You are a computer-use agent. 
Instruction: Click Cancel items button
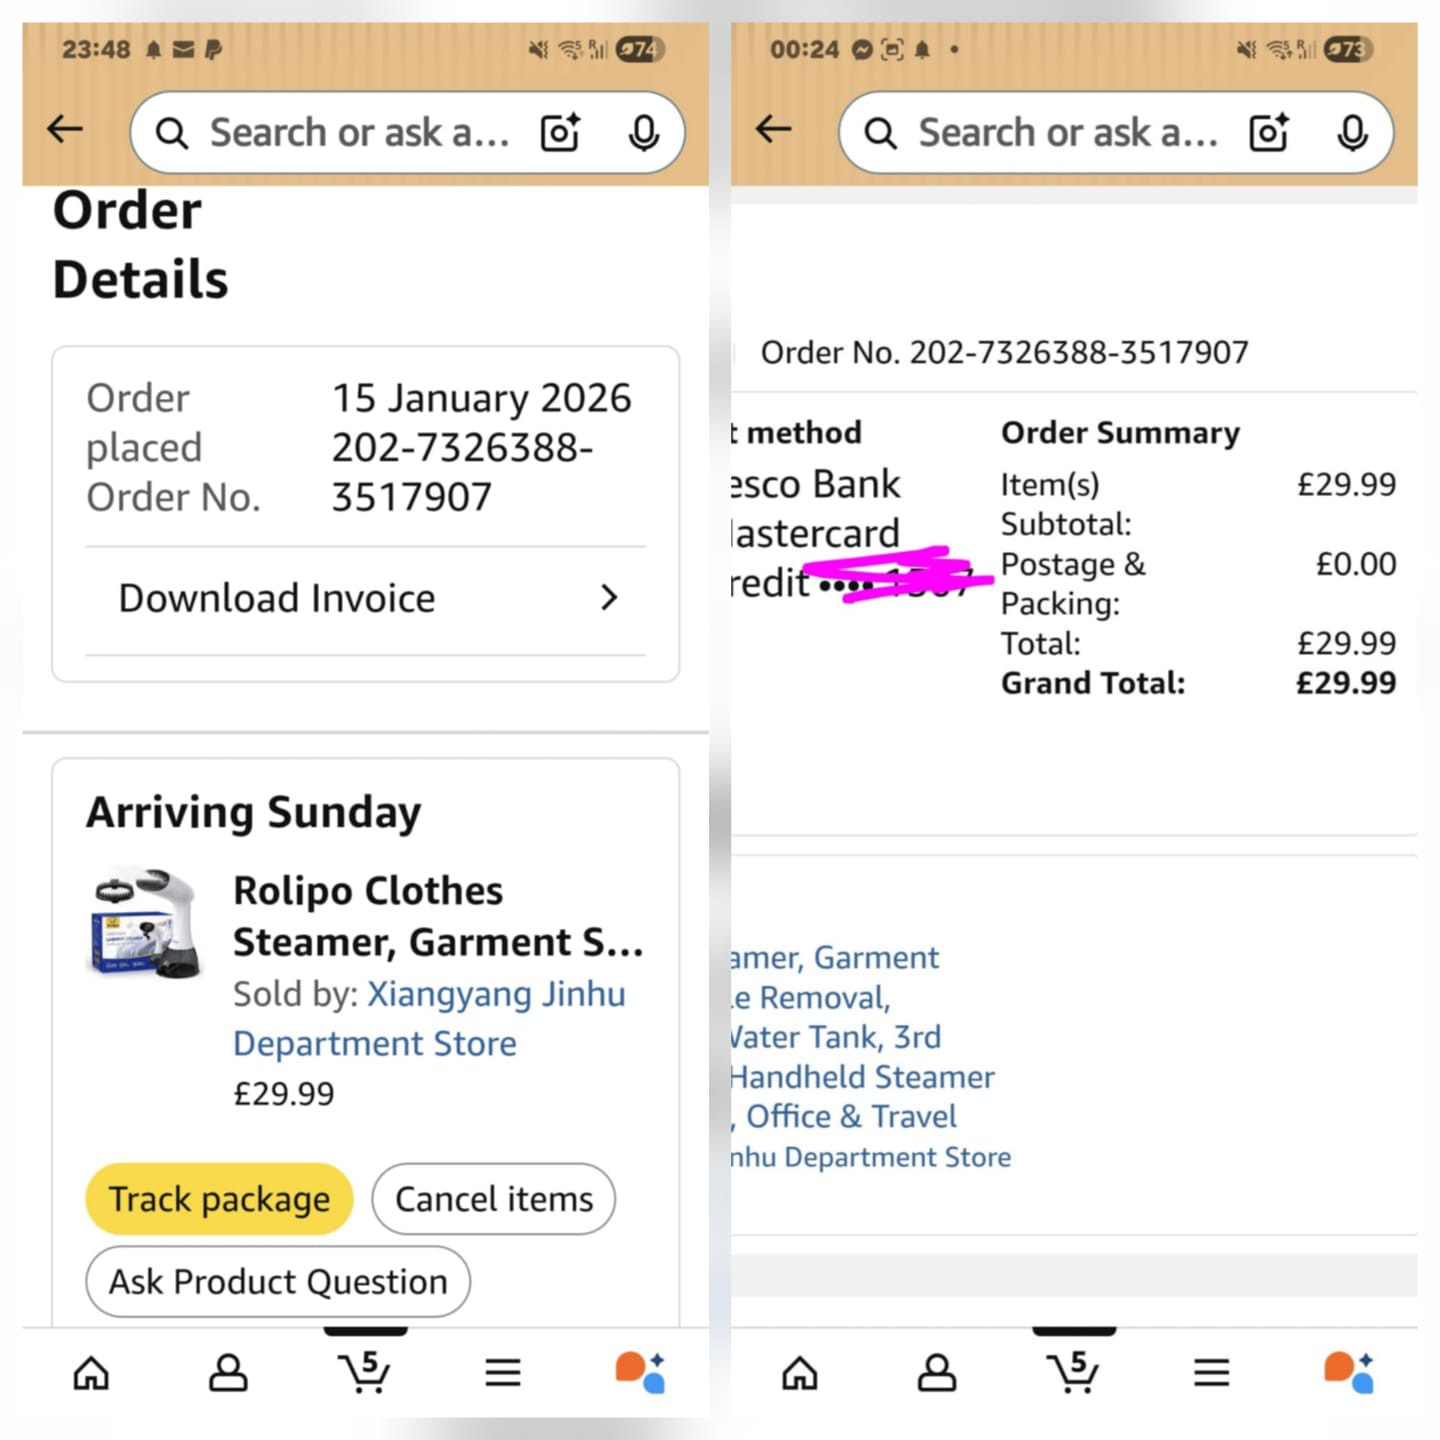[494, 1198]
